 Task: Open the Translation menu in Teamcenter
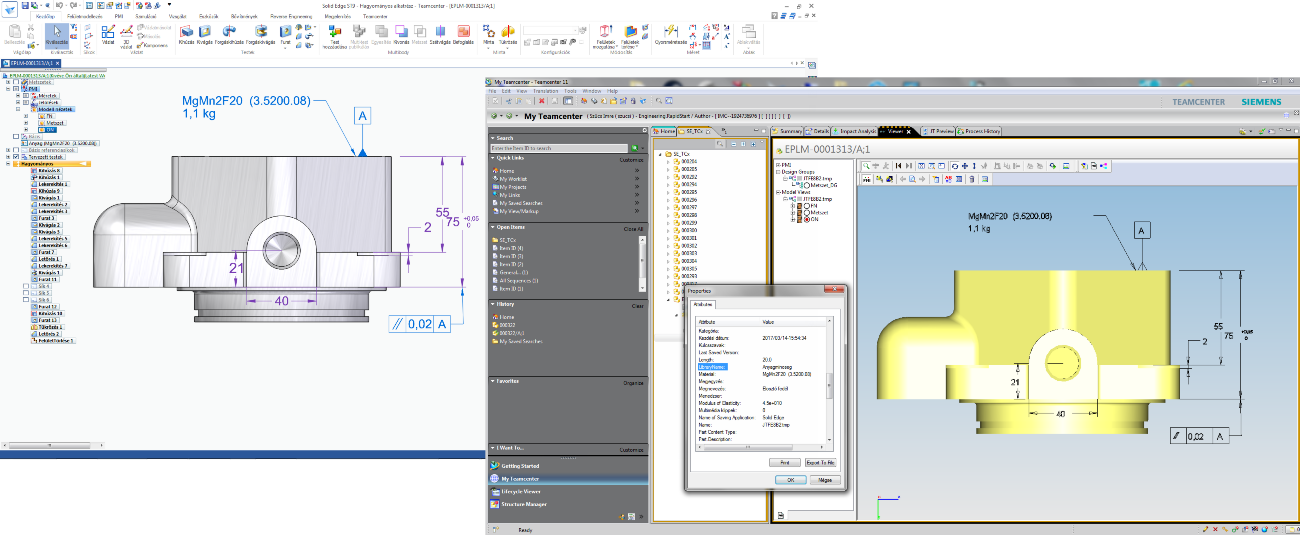[545, 91]
